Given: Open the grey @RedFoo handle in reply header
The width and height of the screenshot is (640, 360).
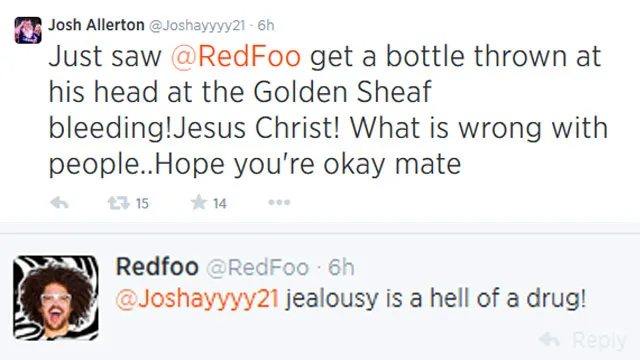Looking at the screenshot, I should (x=258, y=268).
